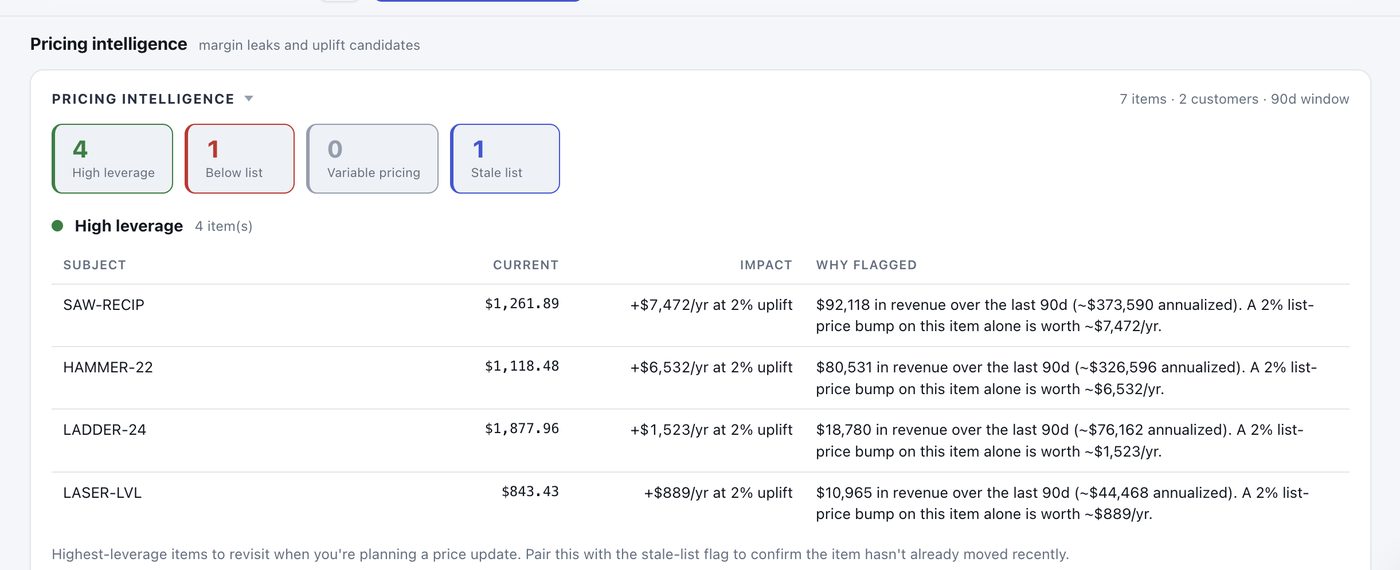This screenshot has height=570, width=1400.
Task: Click the $1,261.89 current price
Action: point(522,304)
